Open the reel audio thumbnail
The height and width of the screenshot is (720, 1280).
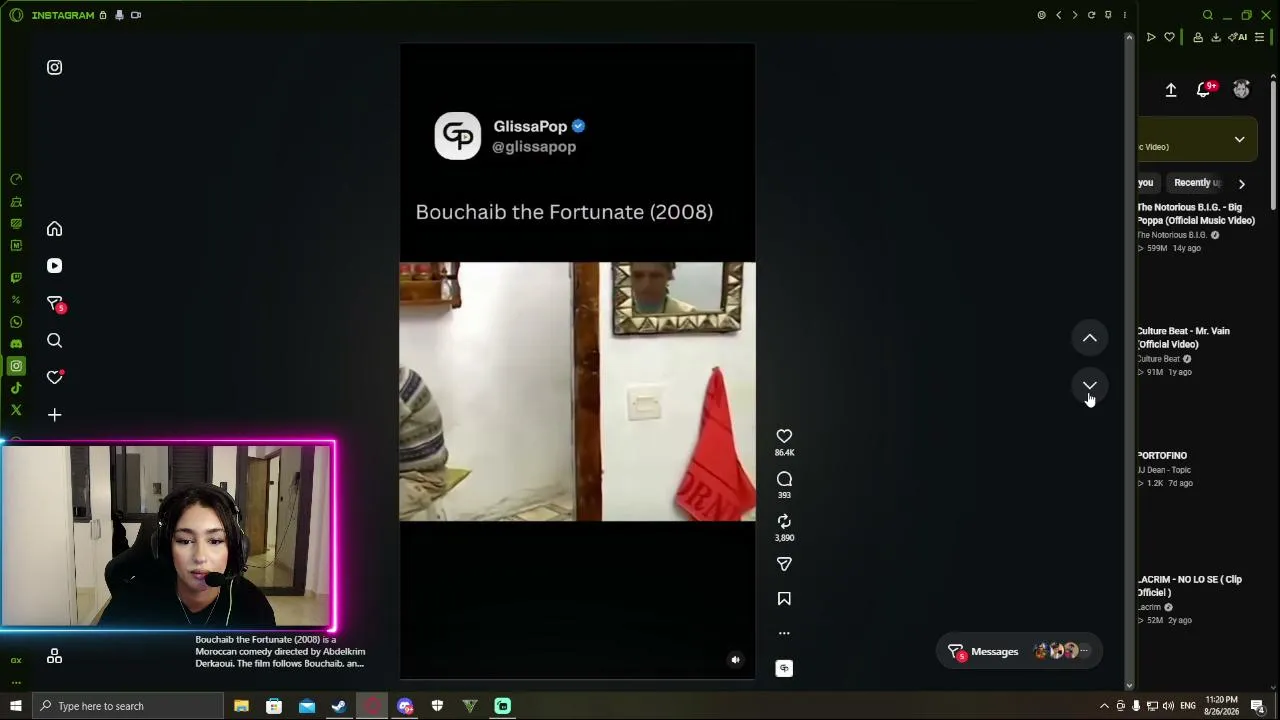pyautogui.click(x=784, y=668)
